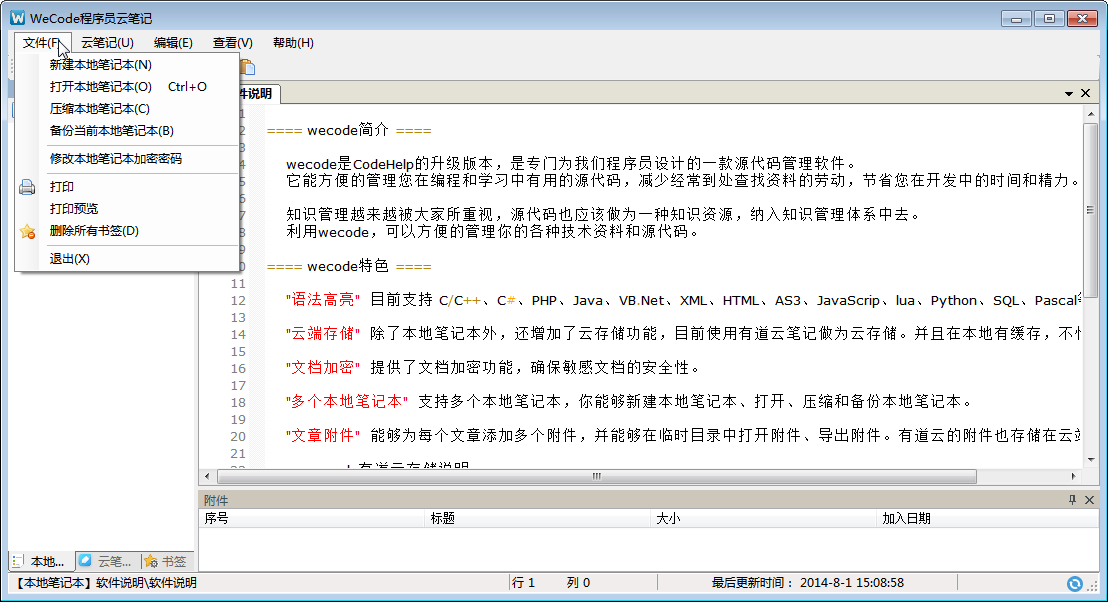Open the 帮助(H) menu
Screen dimensions: 1108x602
point(293,43)
